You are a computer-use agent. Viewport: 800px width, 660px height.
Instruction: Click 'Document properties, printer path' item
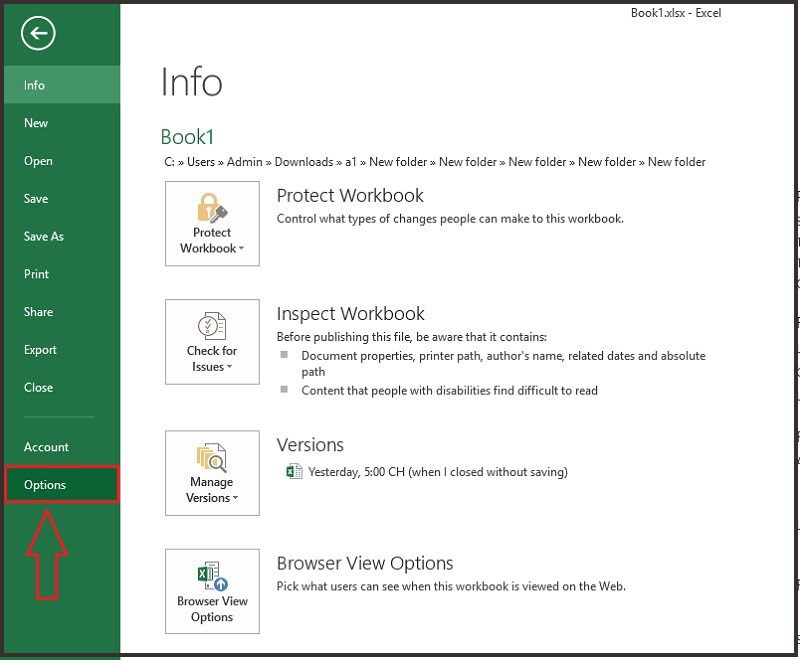click(x=503, y=363)
